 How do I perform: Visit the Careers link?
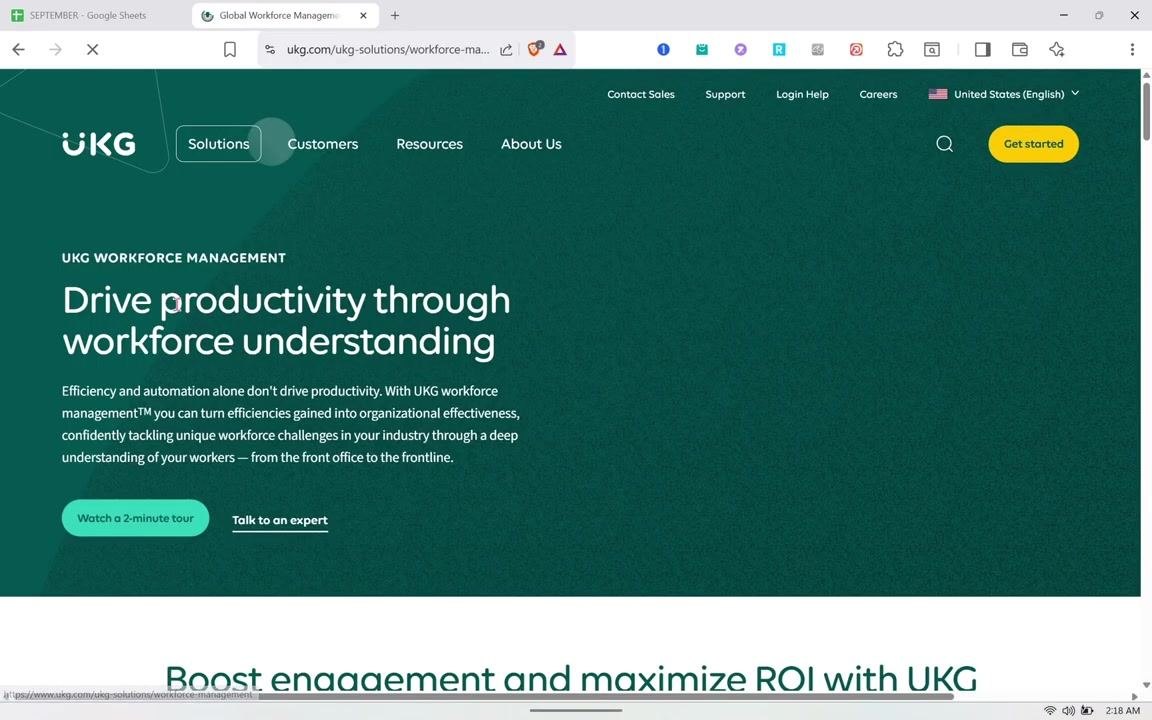click(878, 94)
